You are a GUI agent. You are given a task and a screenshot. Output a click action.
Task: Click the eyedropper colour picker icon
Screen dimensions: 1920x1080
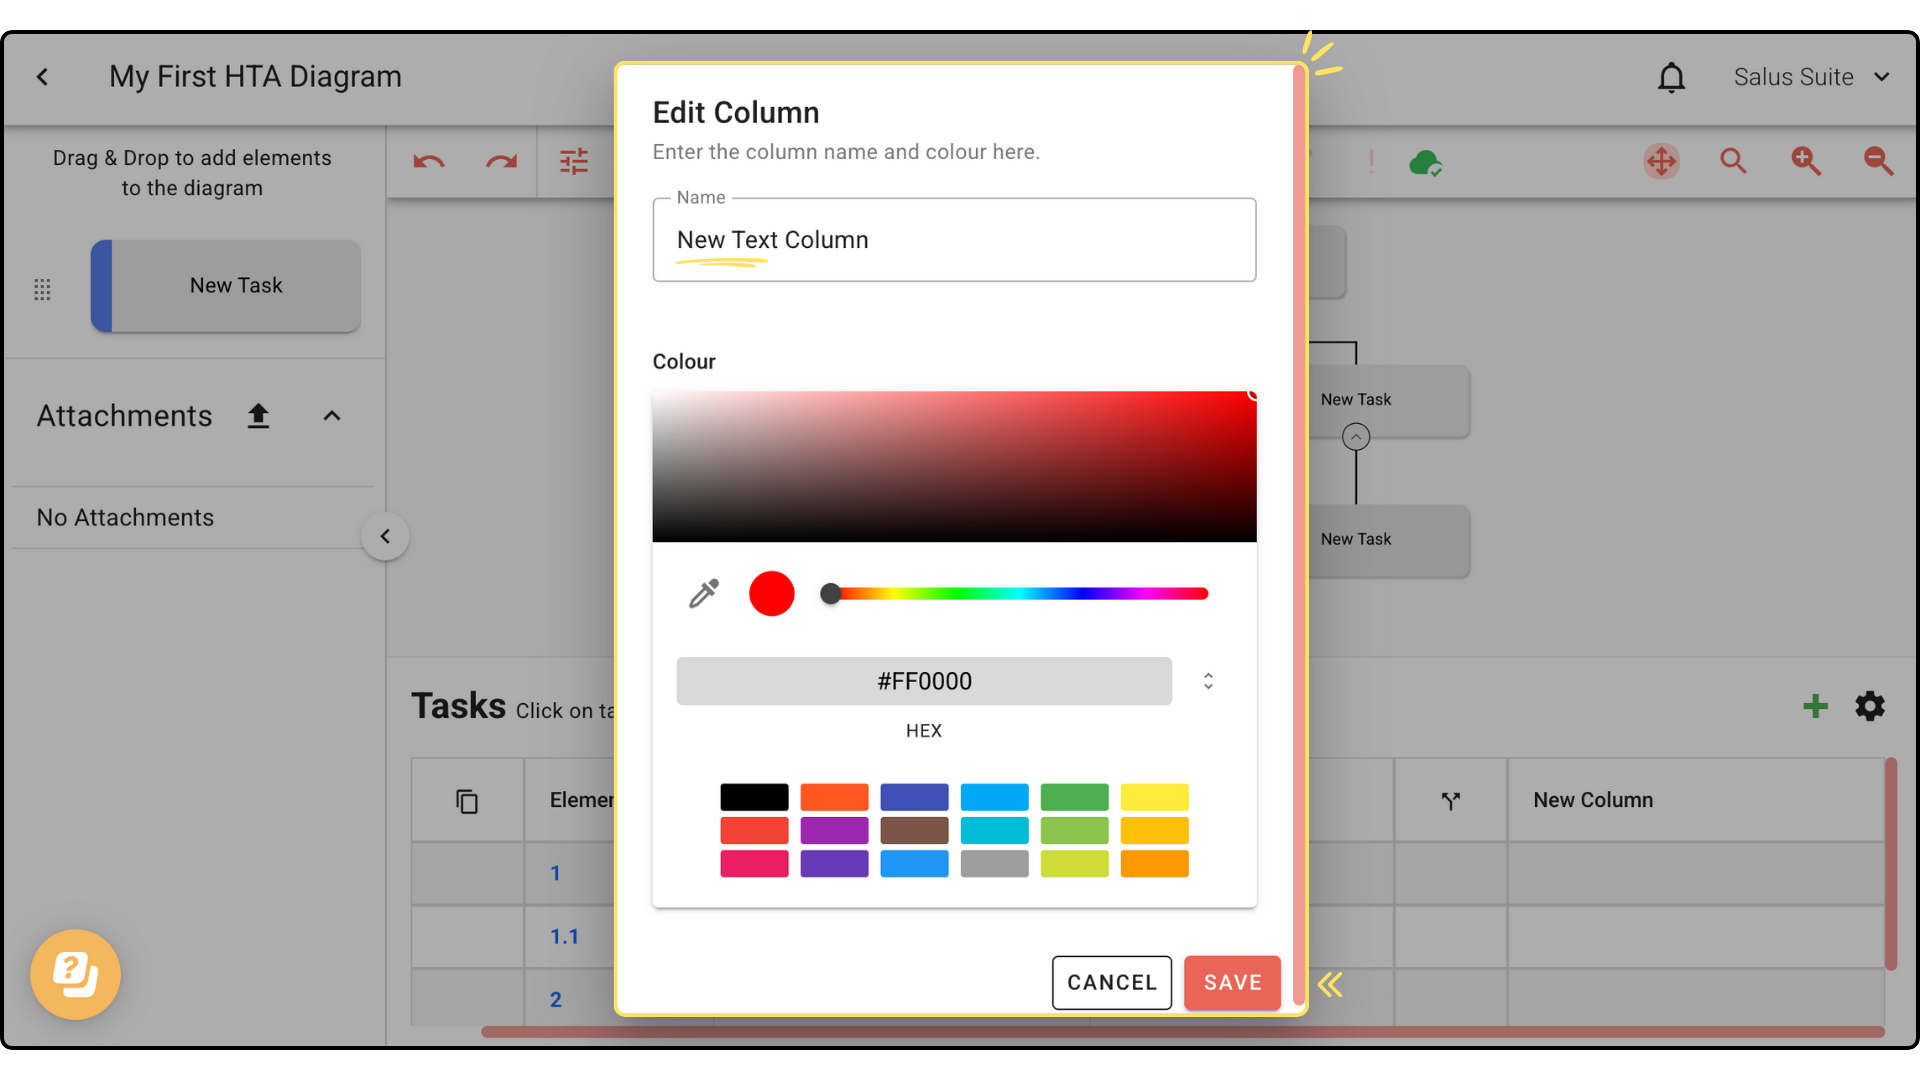(x=704, y=594)
